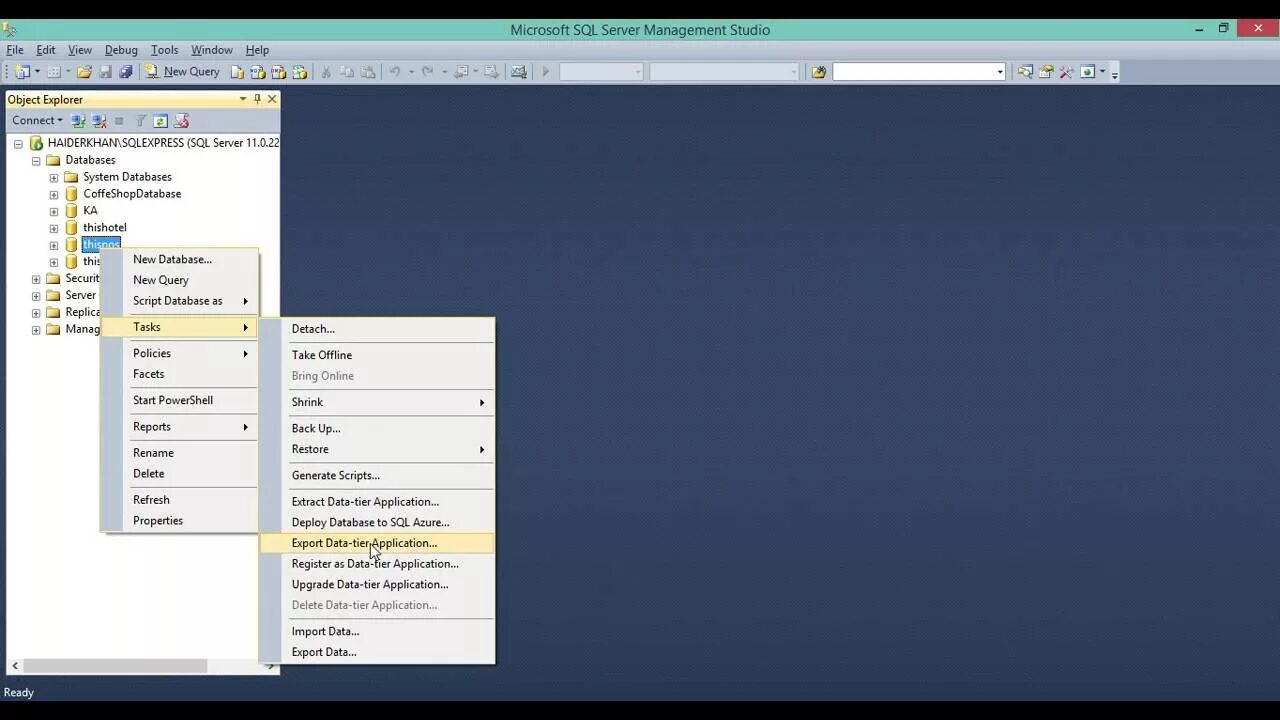Click the Save icon in the toolbar
Viewport: 1280px width, 720px height.
pyautogui.click(x=105, y=72)
